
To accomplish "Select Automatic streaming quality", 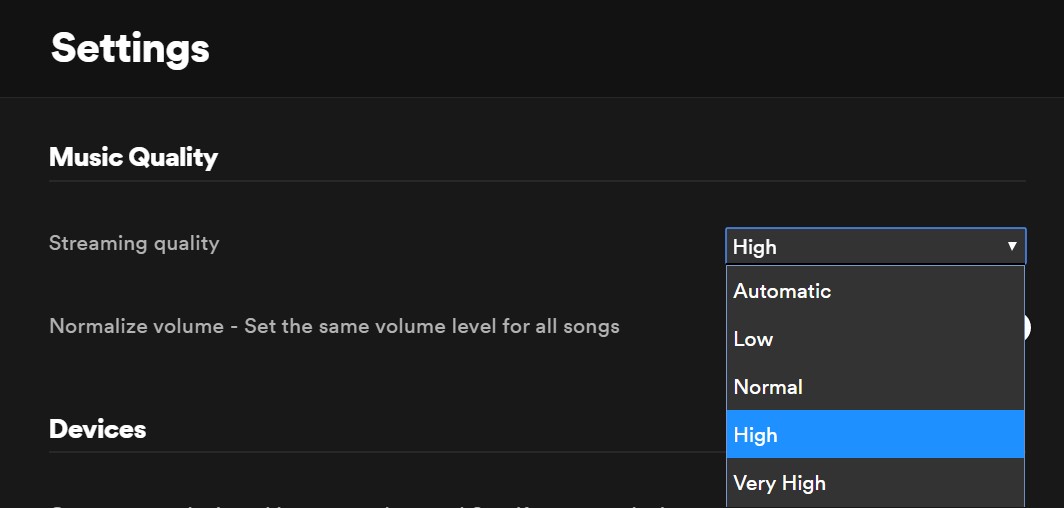I will click(782, 291).
